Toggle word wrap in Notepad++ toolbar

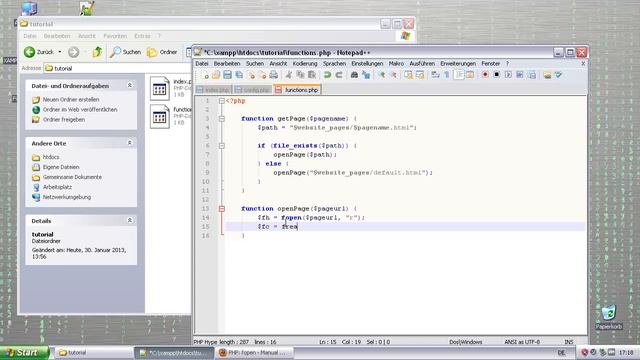coord(435,75)
